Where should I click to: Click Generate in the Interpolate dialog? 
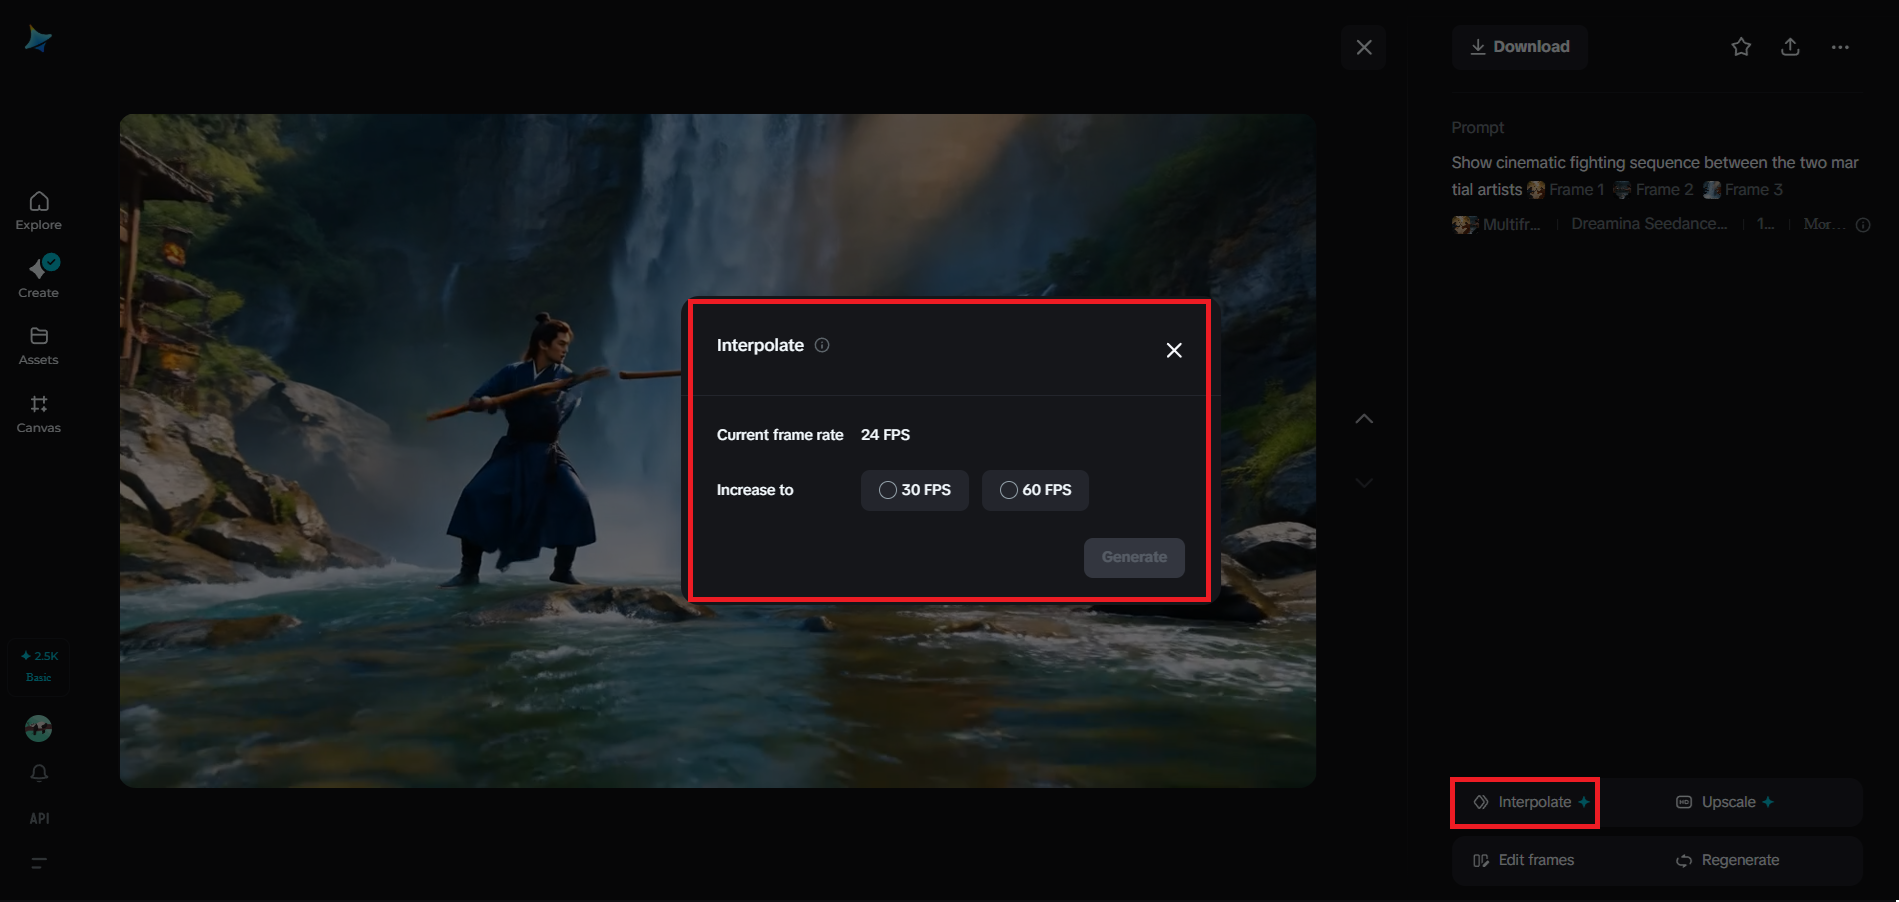coord(1134,557)
